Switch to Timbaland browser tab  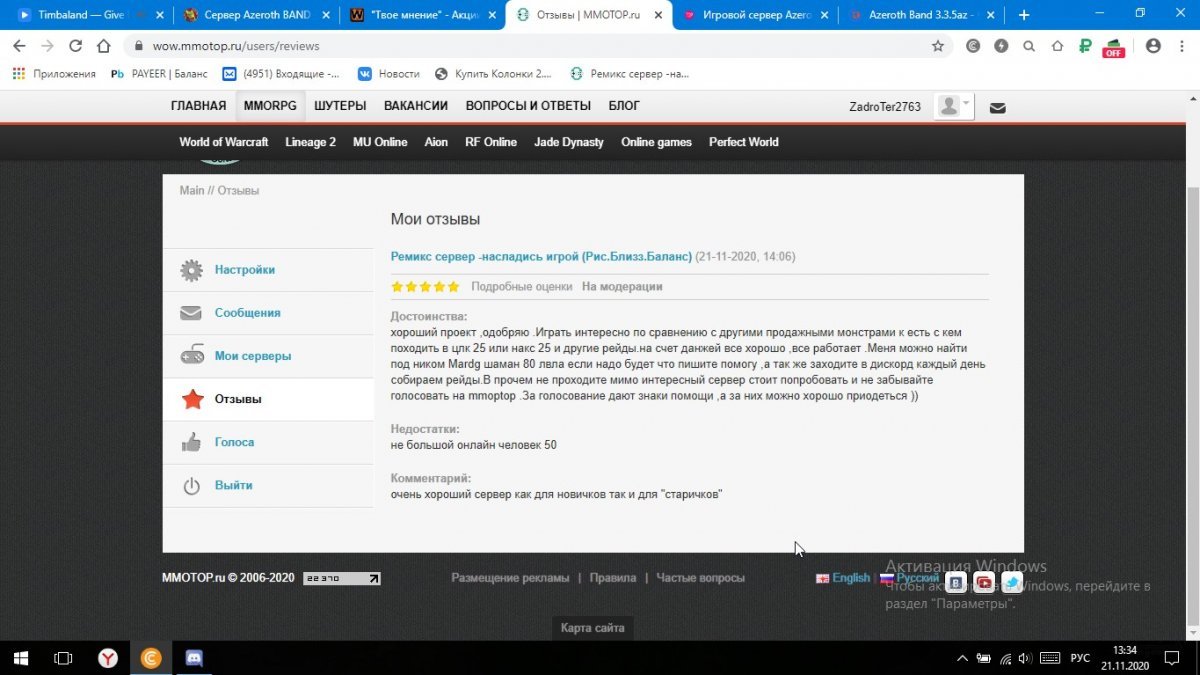(80, 15)
